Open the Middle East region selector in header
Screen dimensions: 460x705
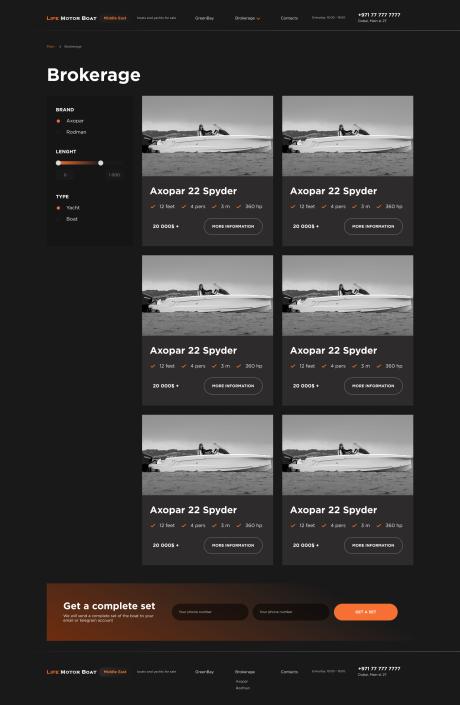point(115,18)
